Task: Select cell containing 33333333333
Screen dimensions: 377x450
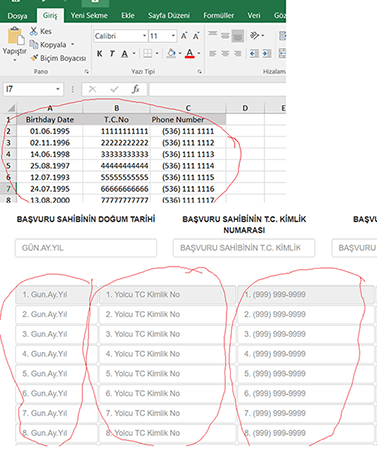Action: click(x=117, y=154)
